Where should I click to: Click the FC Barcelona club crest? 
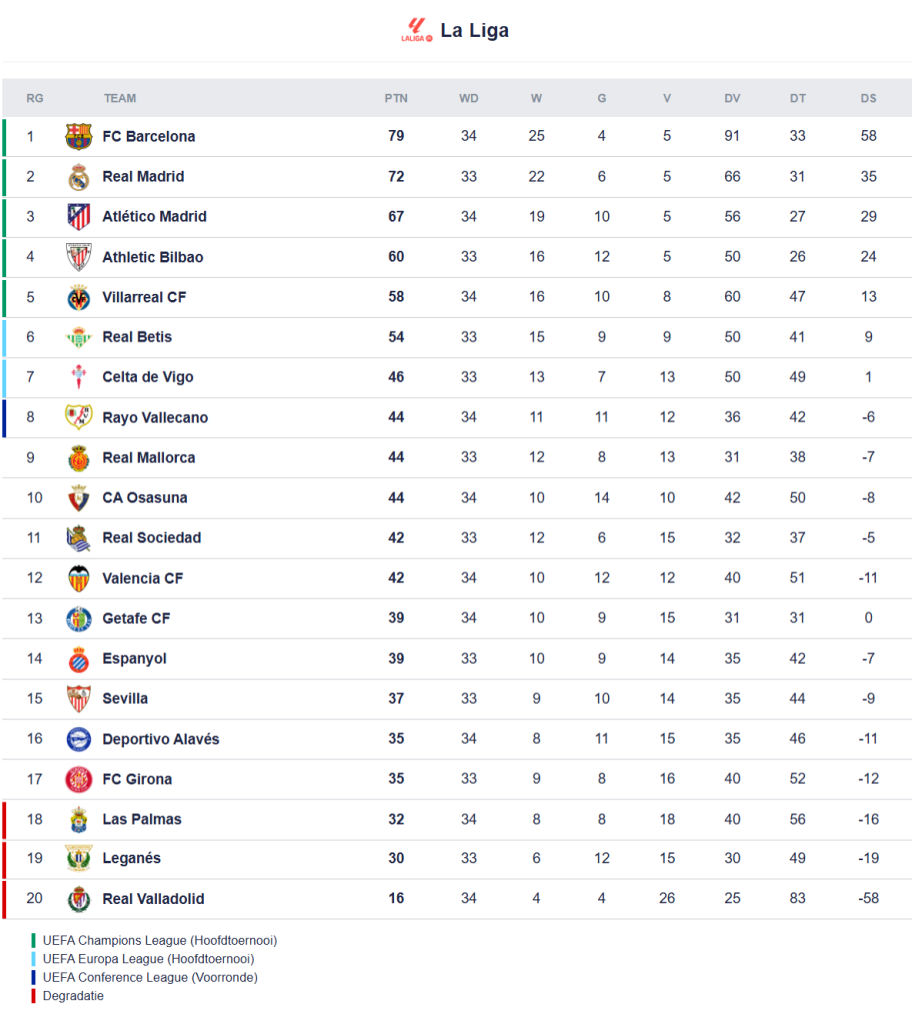coord(79,137)
